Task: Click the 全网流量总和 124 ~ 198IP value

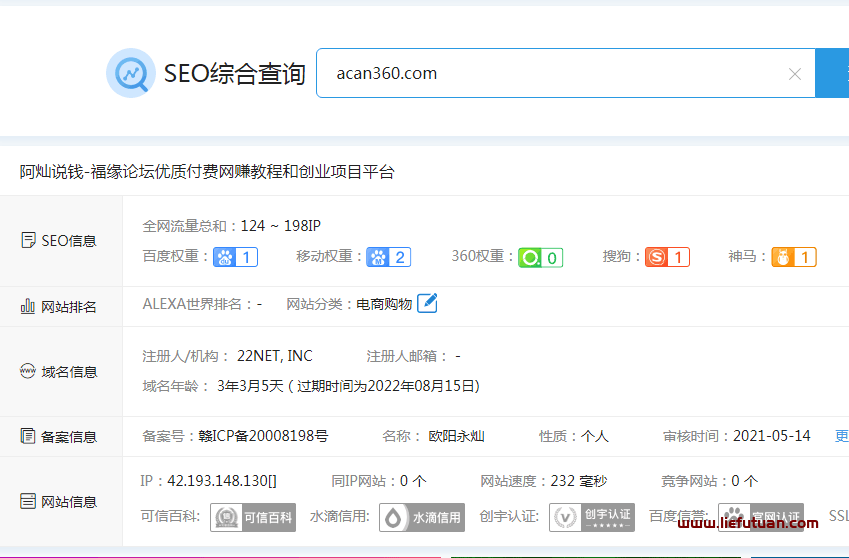Action: click(280, 226)
